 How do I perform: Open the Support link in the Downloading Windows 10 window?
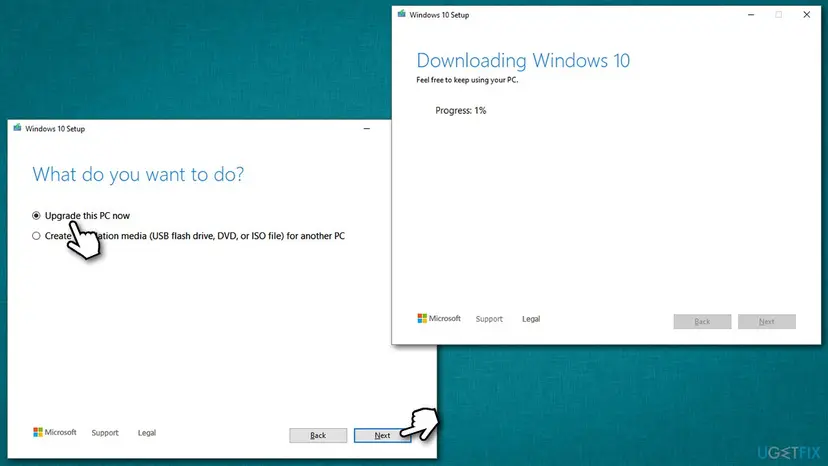489,319
